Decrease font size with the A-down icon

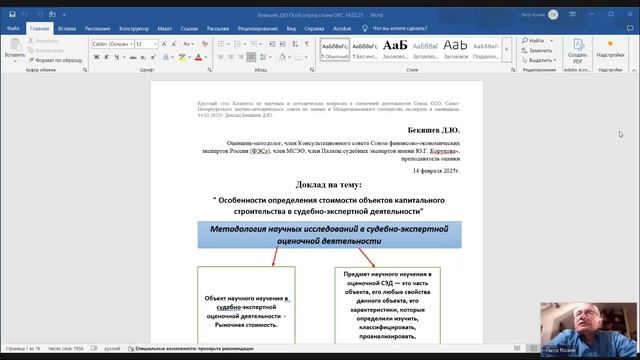[174, 44]
